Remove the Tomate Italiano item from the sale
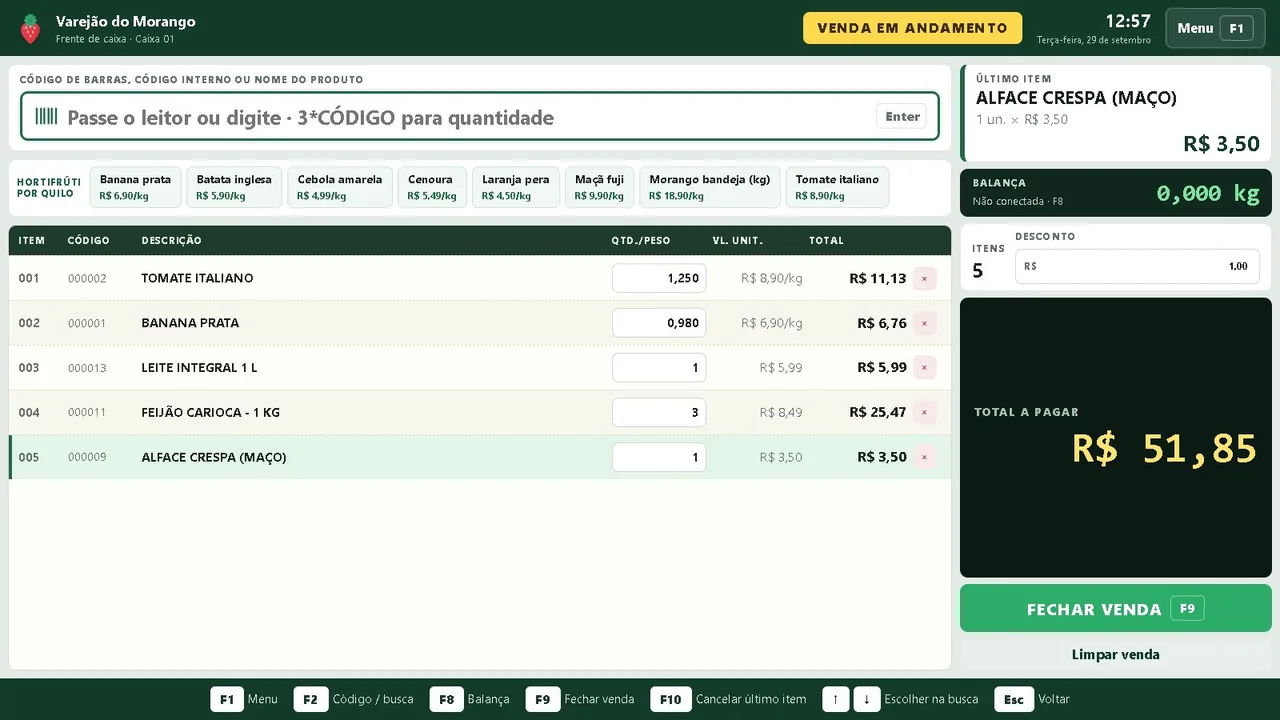 click(924, 278)
